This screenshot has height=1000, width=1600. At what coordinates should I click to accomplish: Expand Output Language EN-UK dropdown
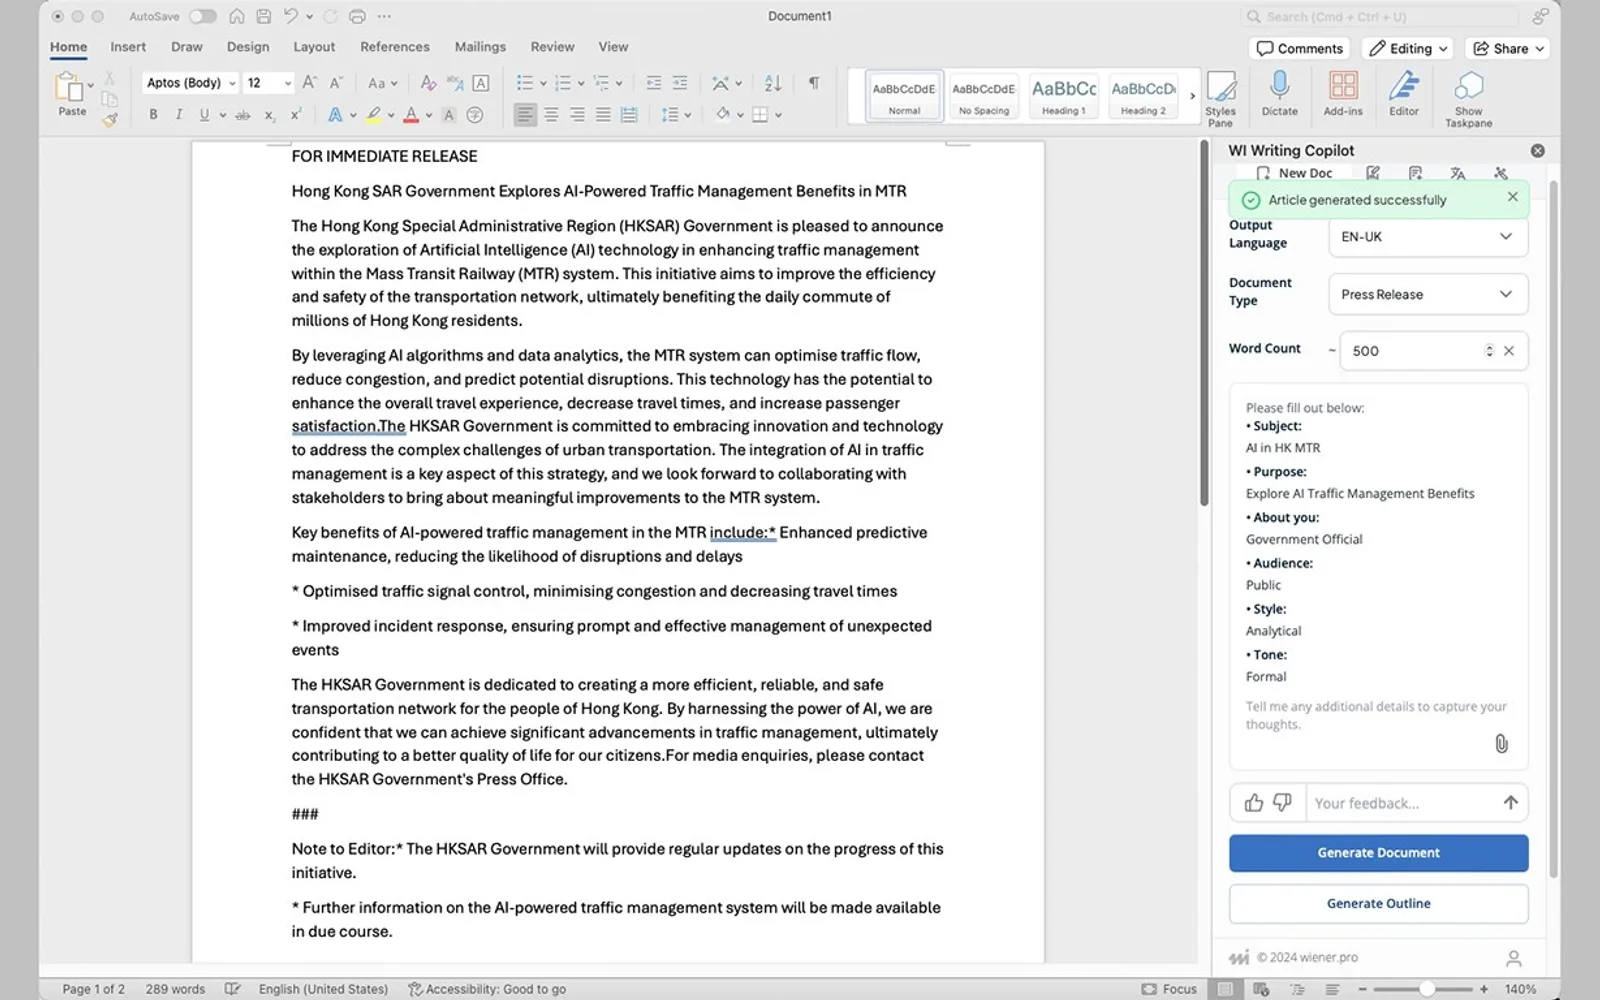(x=1428, y=237)
